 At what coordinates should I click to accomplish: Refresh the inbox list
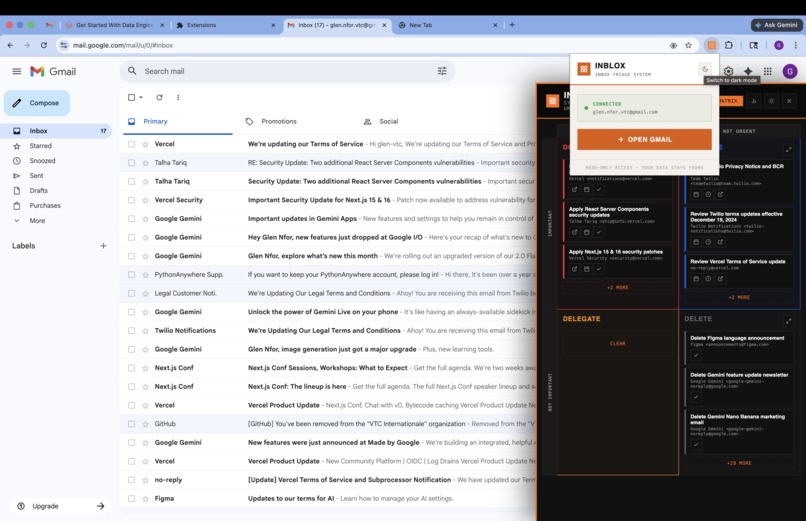(x=159, y=97)
